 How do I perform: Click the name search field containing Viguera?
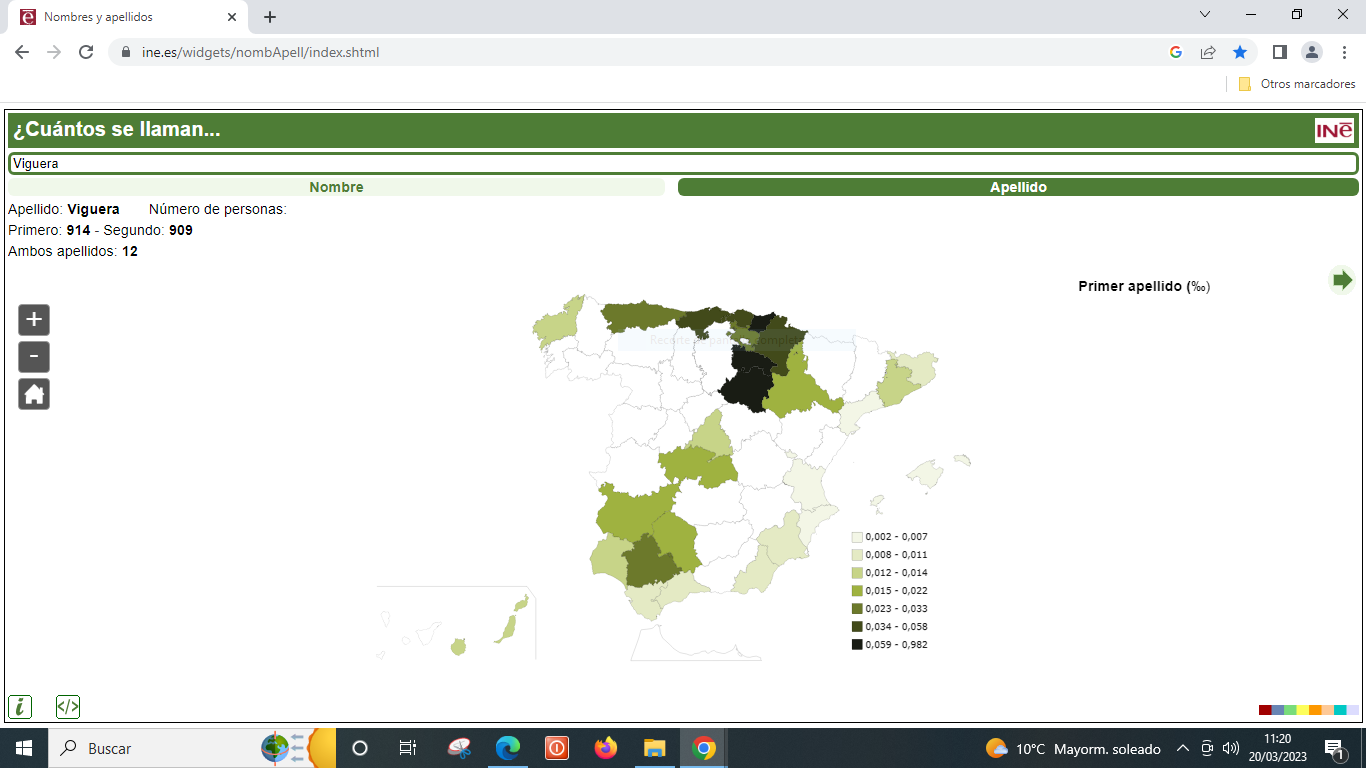tap(683, 163)
